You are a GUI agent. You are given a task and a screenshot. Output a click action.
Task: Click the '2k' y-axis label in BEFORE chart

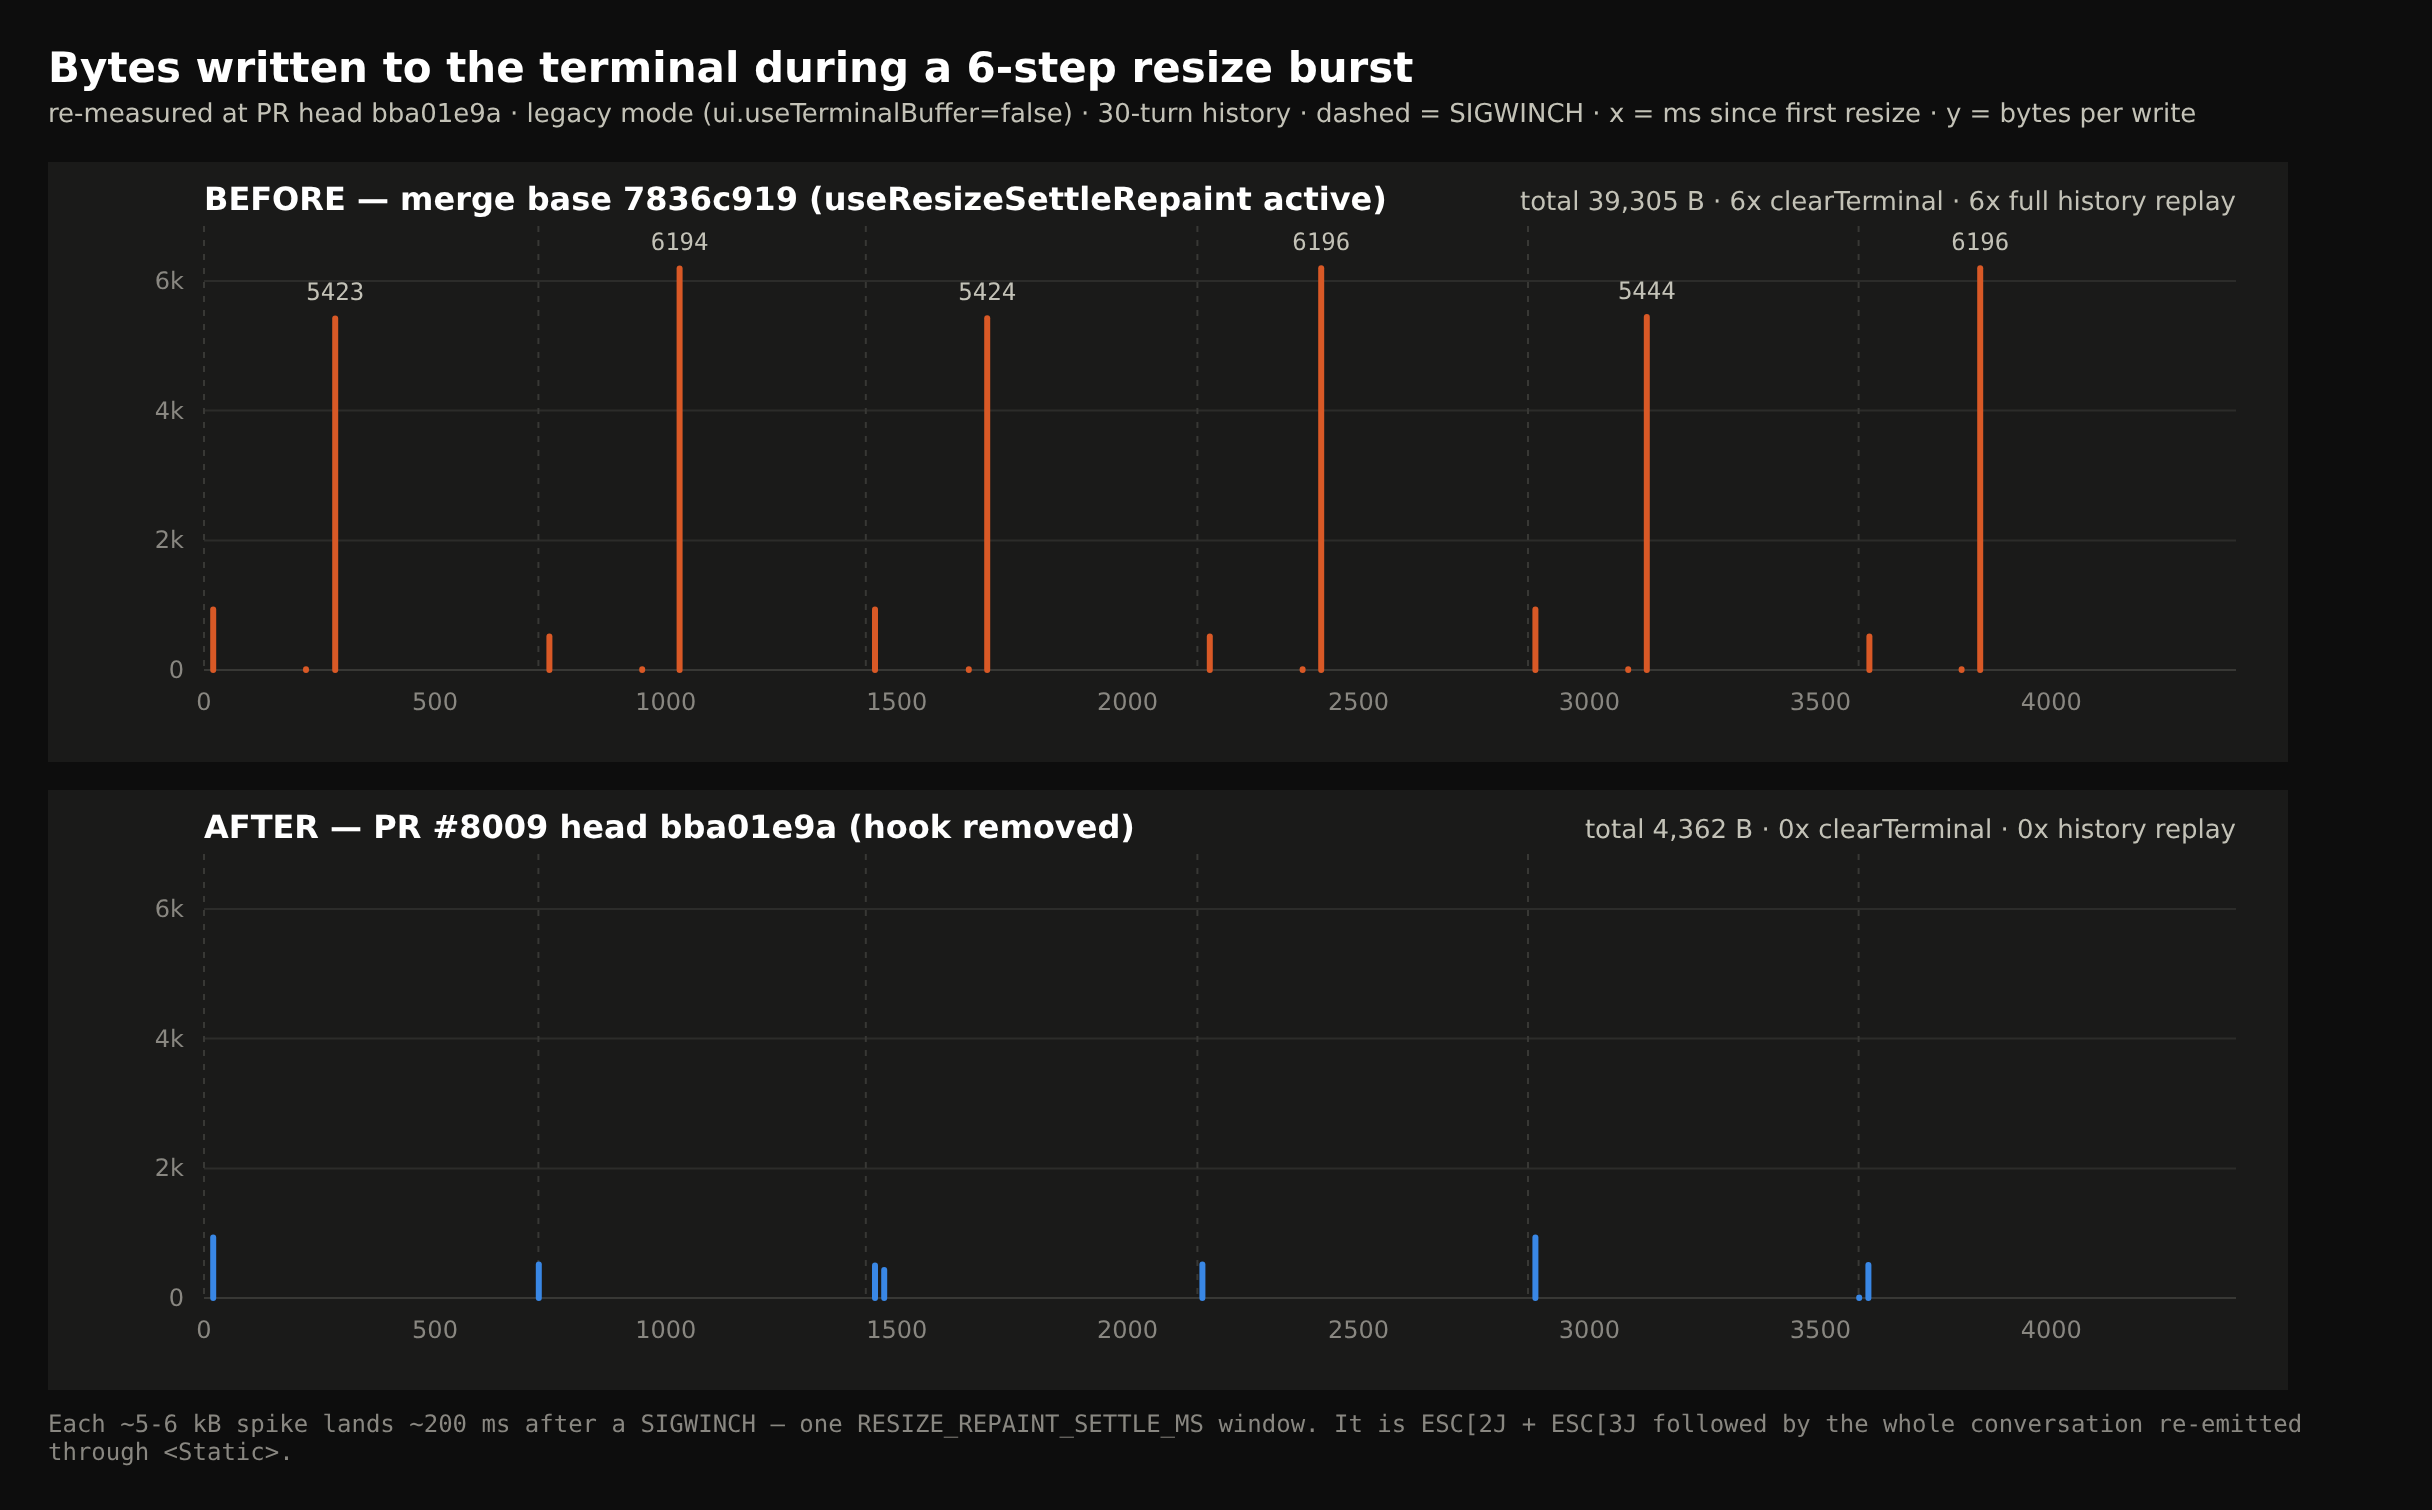pyautogui.click(x=169, y=541)
